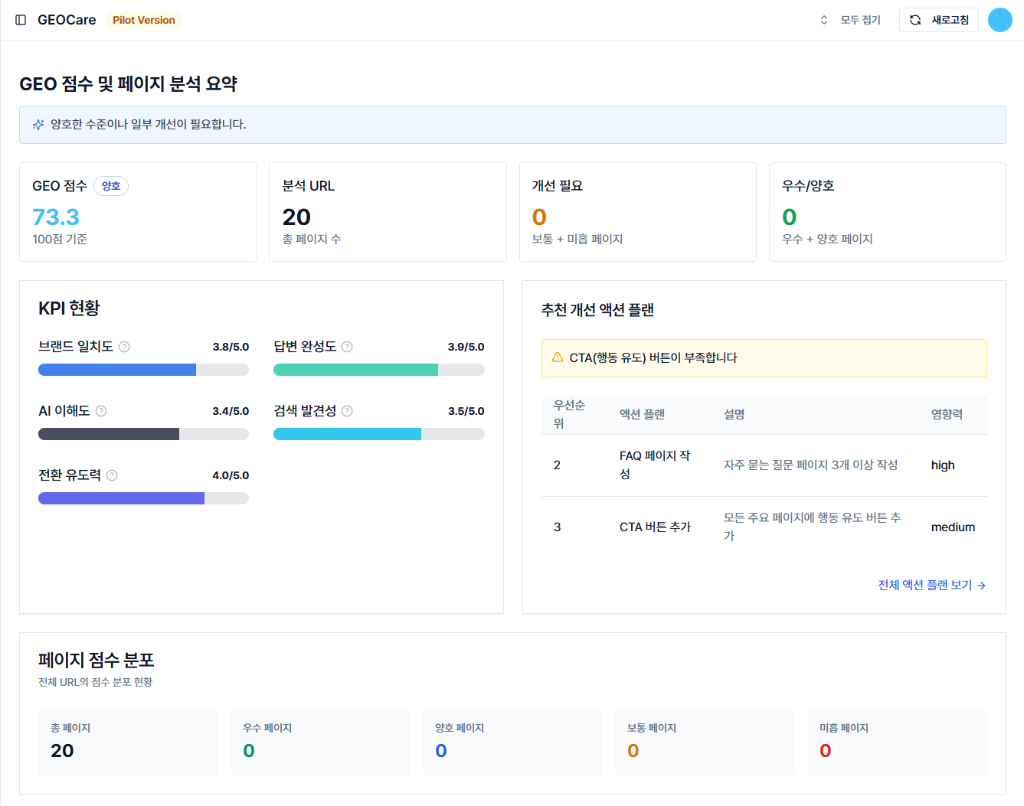Click the GEOCare logo text

(67, 20)
